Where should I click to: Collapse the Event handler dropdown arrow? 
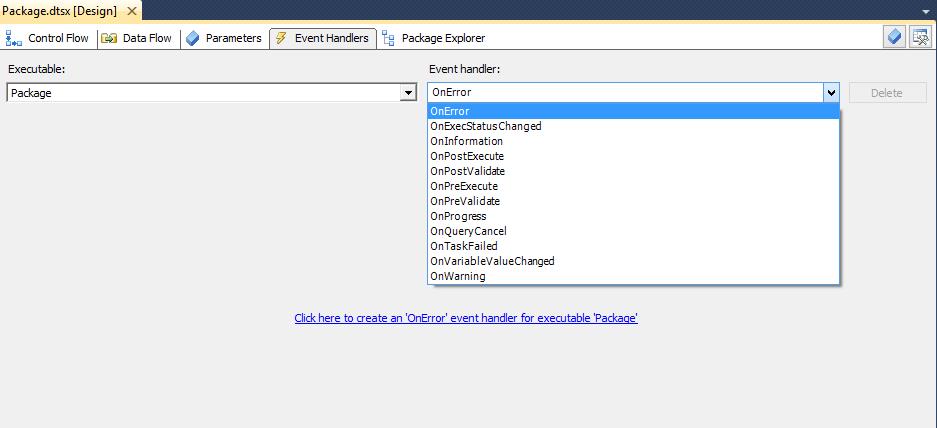coord(830,93)
